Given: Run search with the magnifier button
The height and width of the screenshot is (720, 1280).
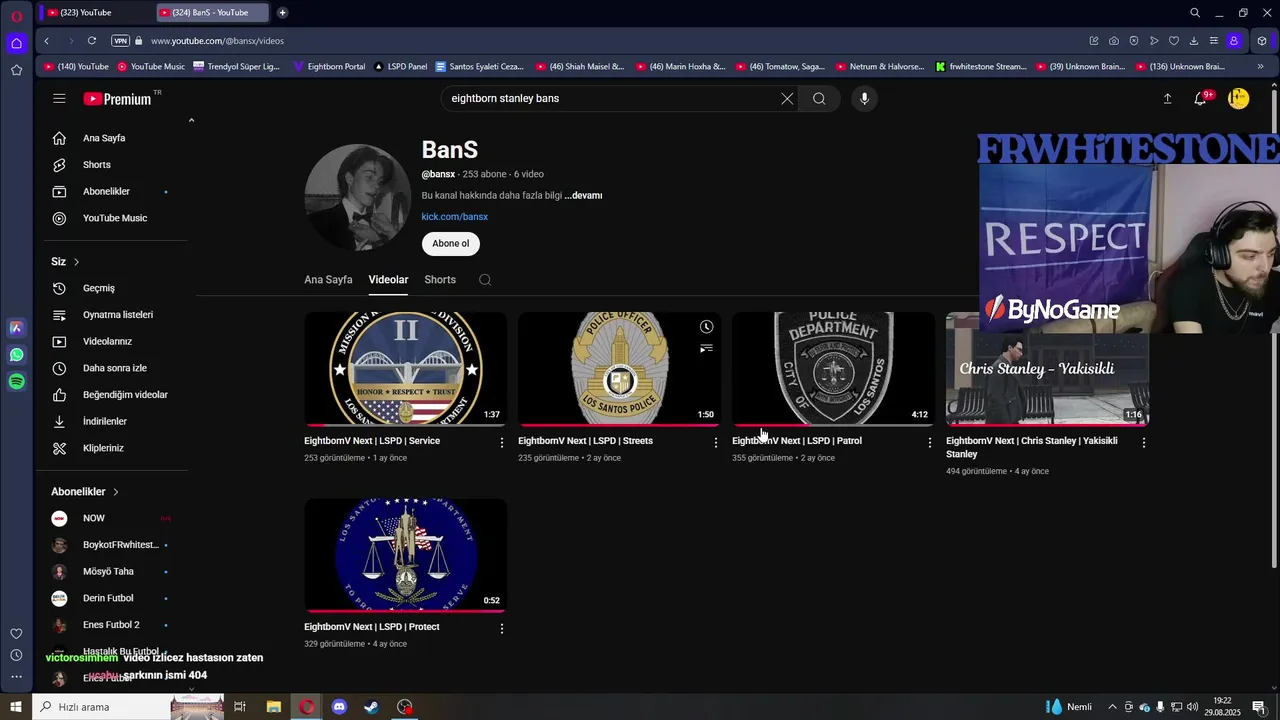Looking at the screenshot, I should pyautogui.click(x=819, y=98).
